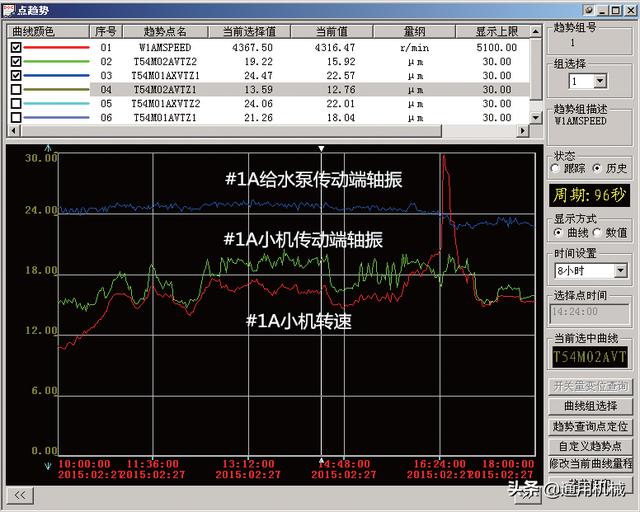
Task: Click the white cursor marker atop the chart
Action: coord(321,149)
